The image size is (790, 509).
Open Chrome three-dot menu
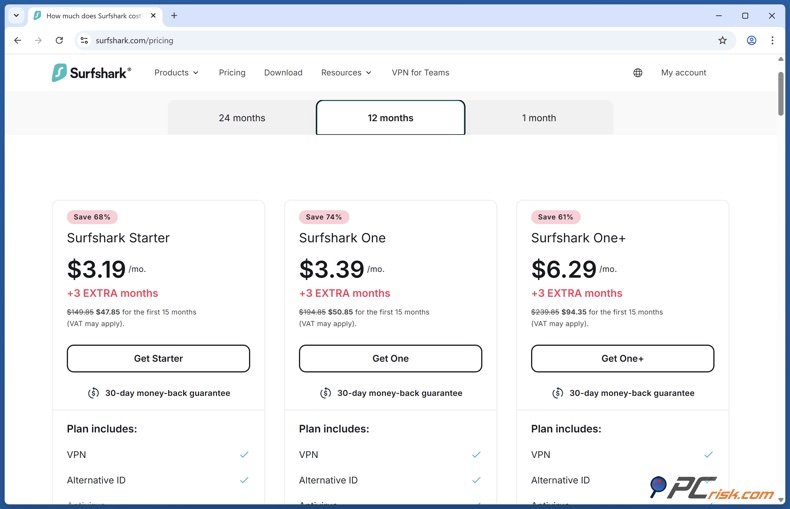[772, 41]
